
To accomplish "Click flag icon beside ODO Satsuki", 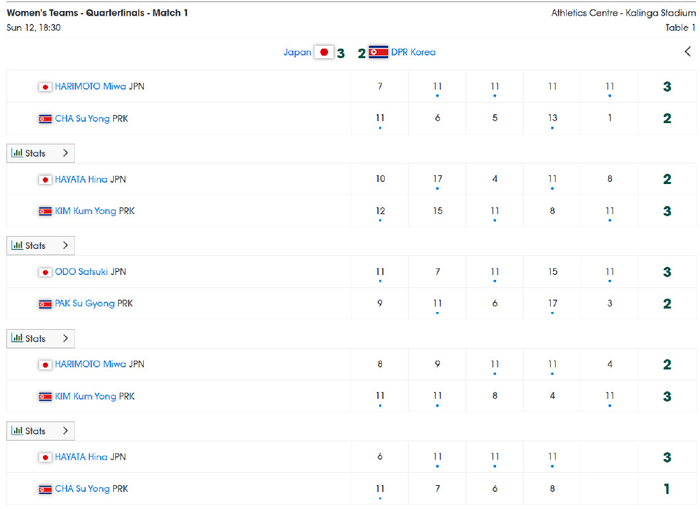I will (45, 272).
